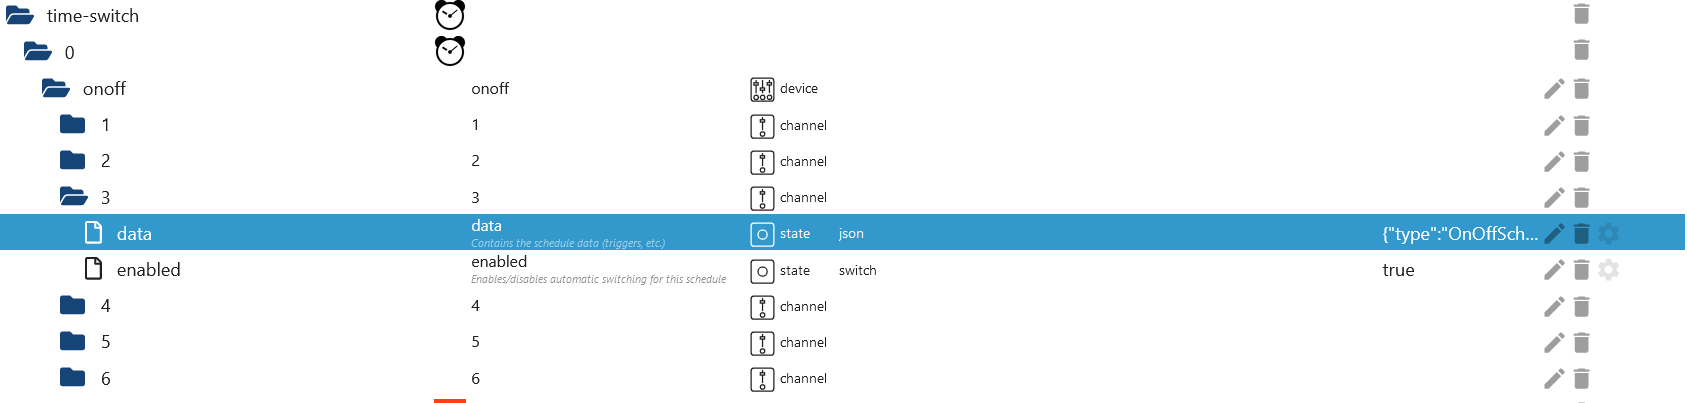Click delete trash icon for instance 0
Screen dimensions: 1687x403
pyautogui.click(x=1581, y=50)
